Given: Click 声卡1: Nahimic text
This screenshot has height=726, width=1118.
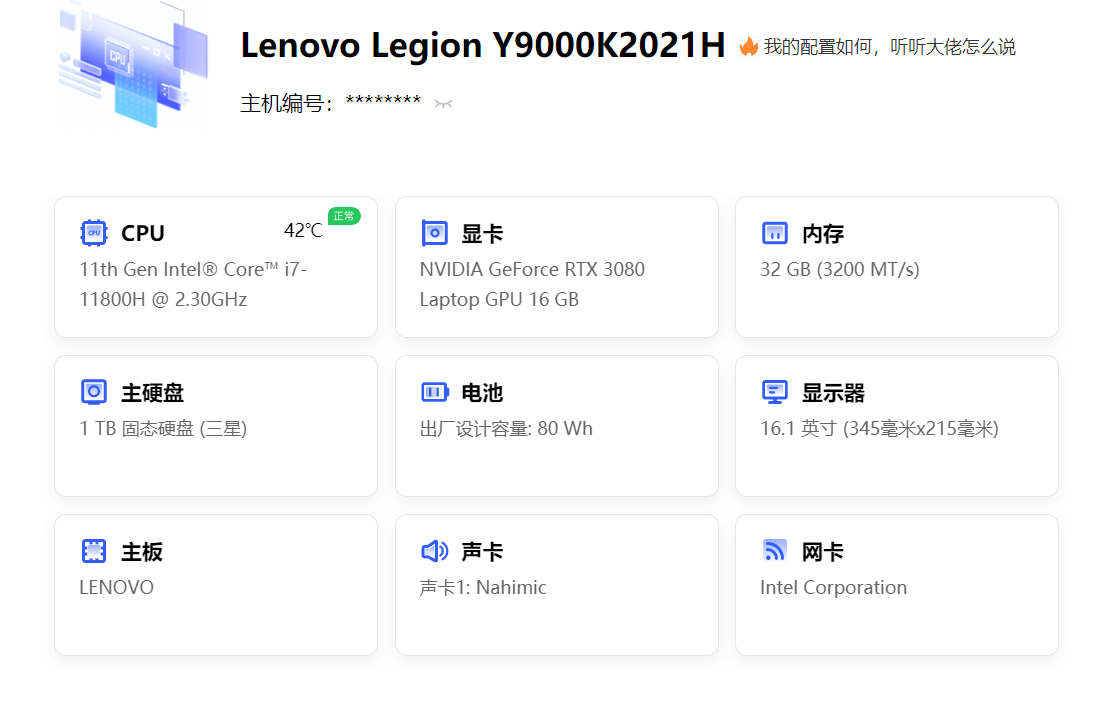Looking at the screenshot, I should coord(483,588).
